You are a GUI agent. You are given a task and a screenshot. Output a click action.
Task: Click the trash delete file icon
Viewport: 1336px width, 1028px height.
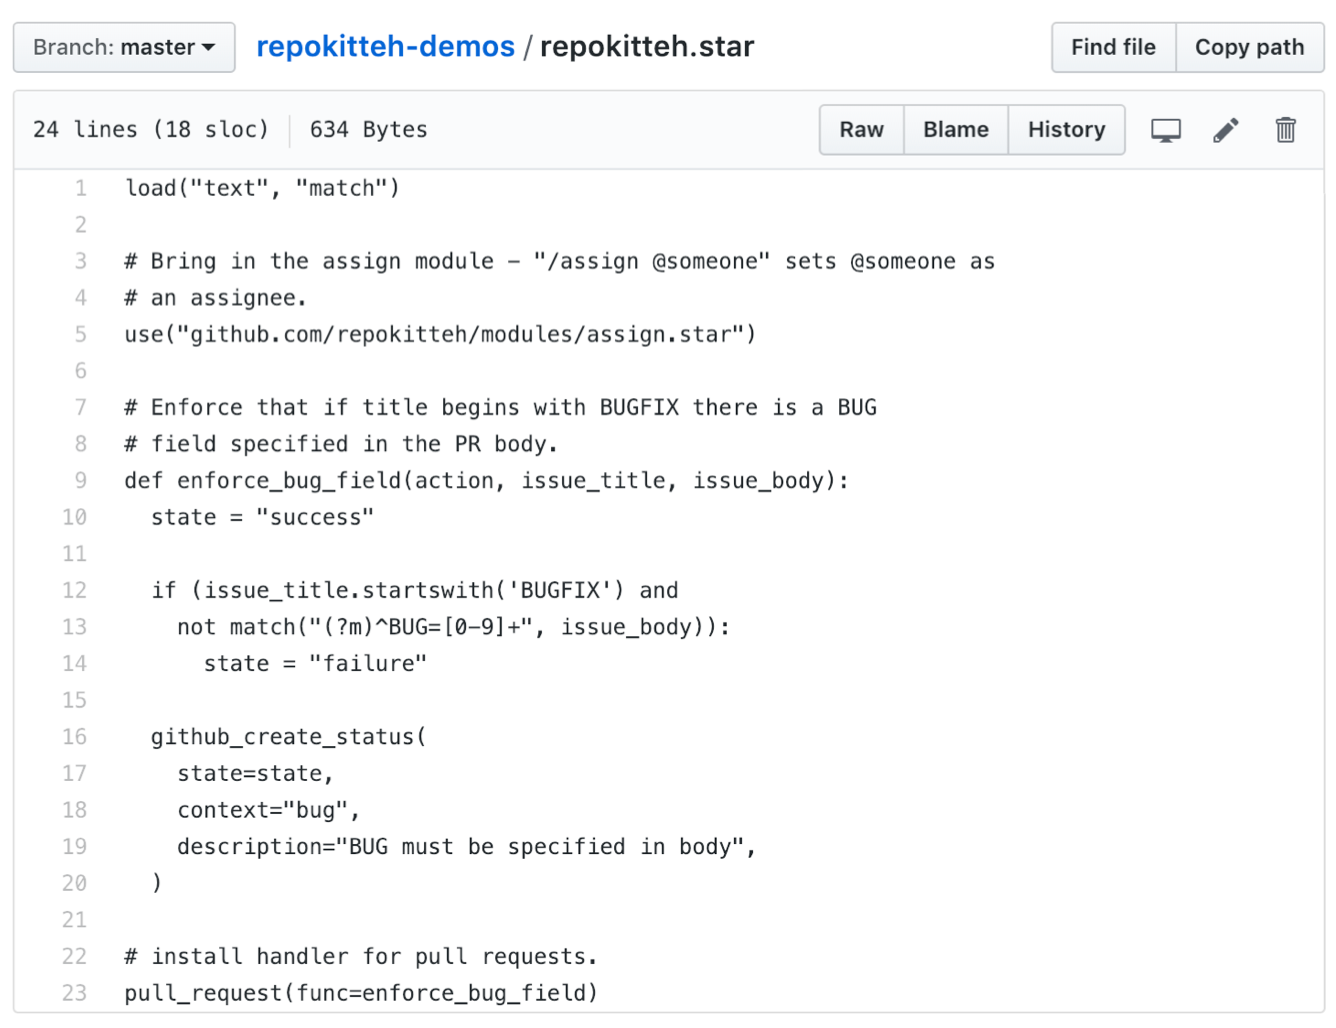1285,130
